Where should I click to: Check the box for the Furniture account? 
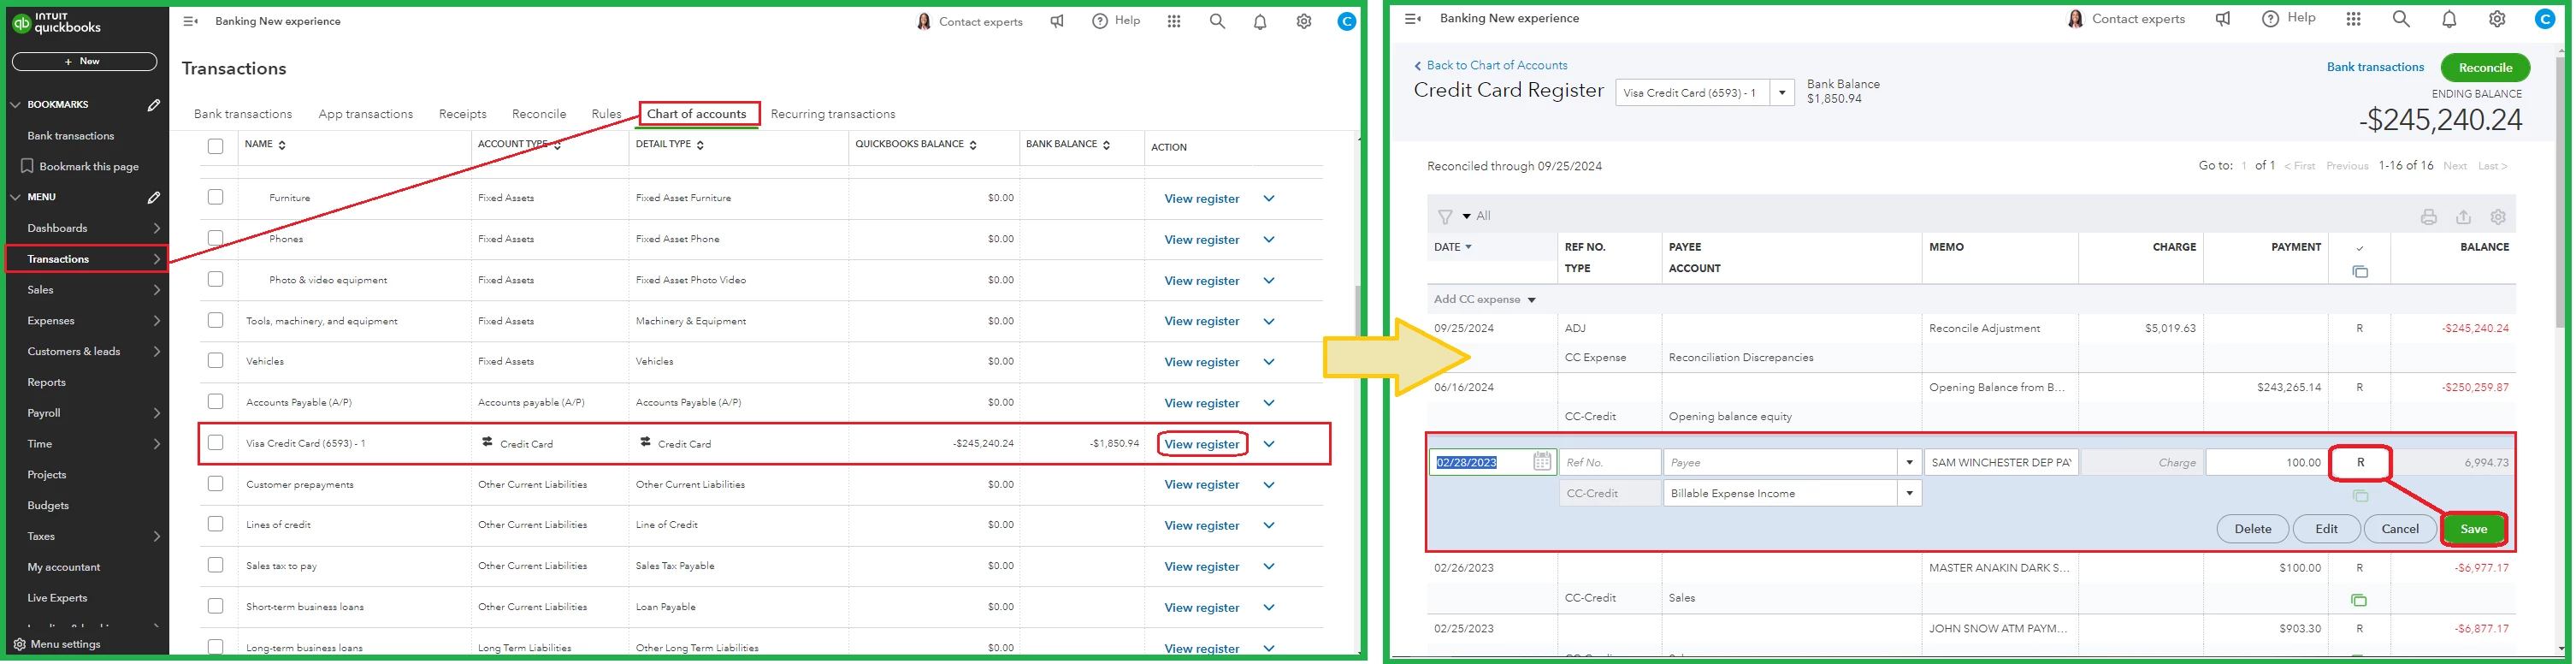(x=215, y=198)
